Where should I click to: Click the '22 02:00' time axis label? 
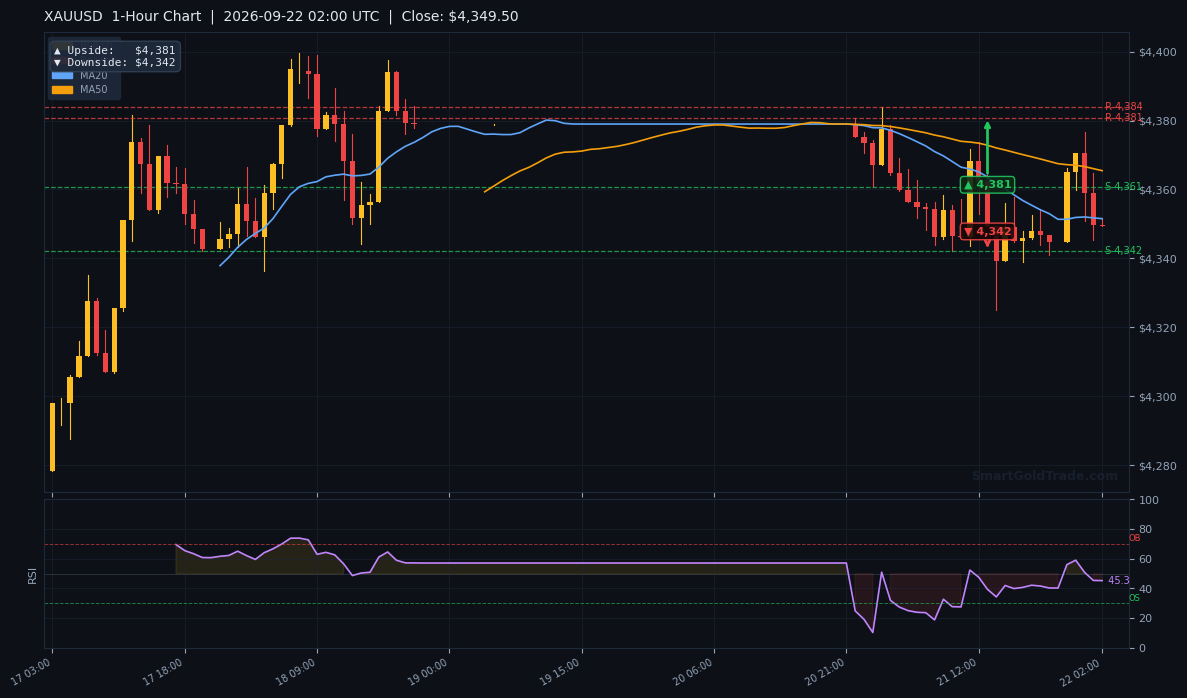(x=1081, y=672)
